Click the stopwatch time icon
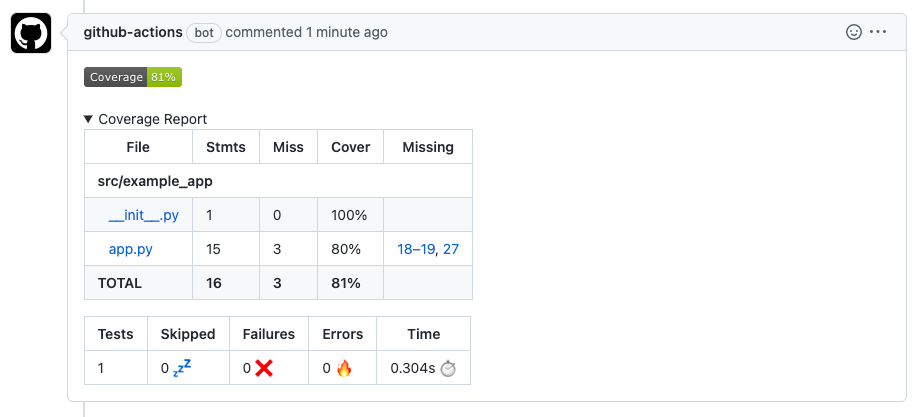 448,368
